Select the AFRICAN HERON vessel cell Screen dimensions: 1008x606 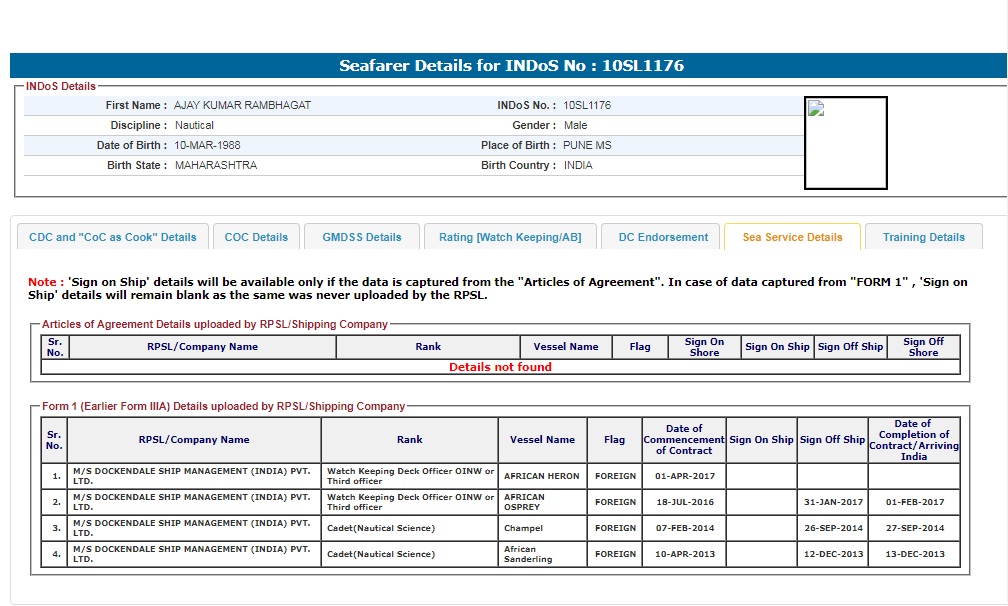coord(541,477)
